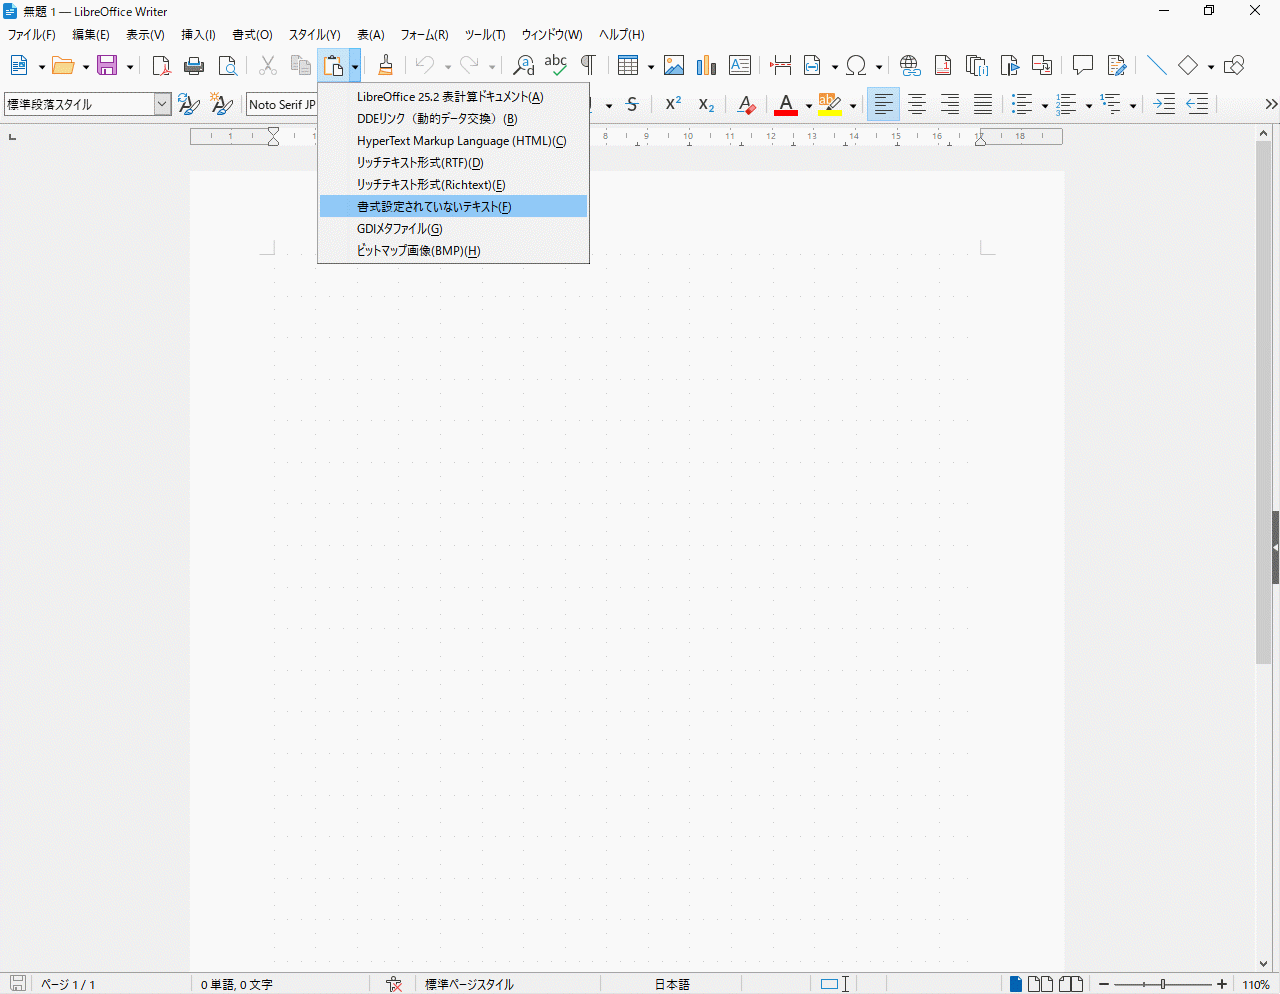Insert a comment with the speech-bubble icon
Screen dimensions: 1280x994
click(1082, 66)
